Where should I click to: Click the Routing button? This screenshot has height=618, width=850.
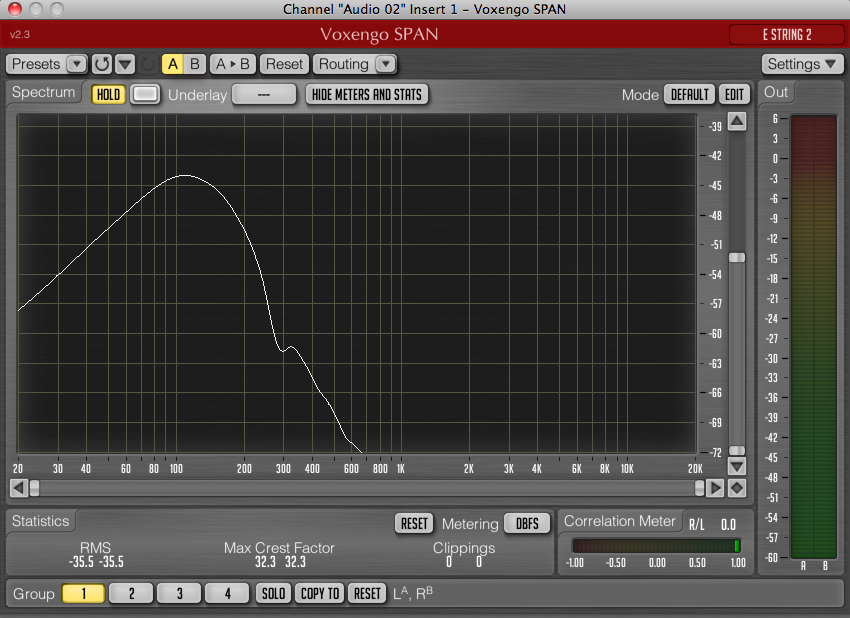coord(344,64)
